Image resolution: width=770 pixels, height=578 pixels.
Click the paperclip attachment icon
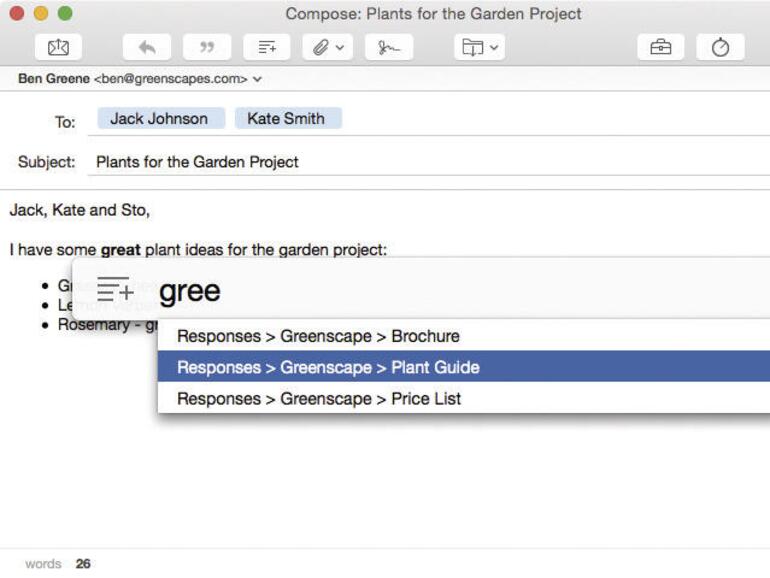click(320, 47)
